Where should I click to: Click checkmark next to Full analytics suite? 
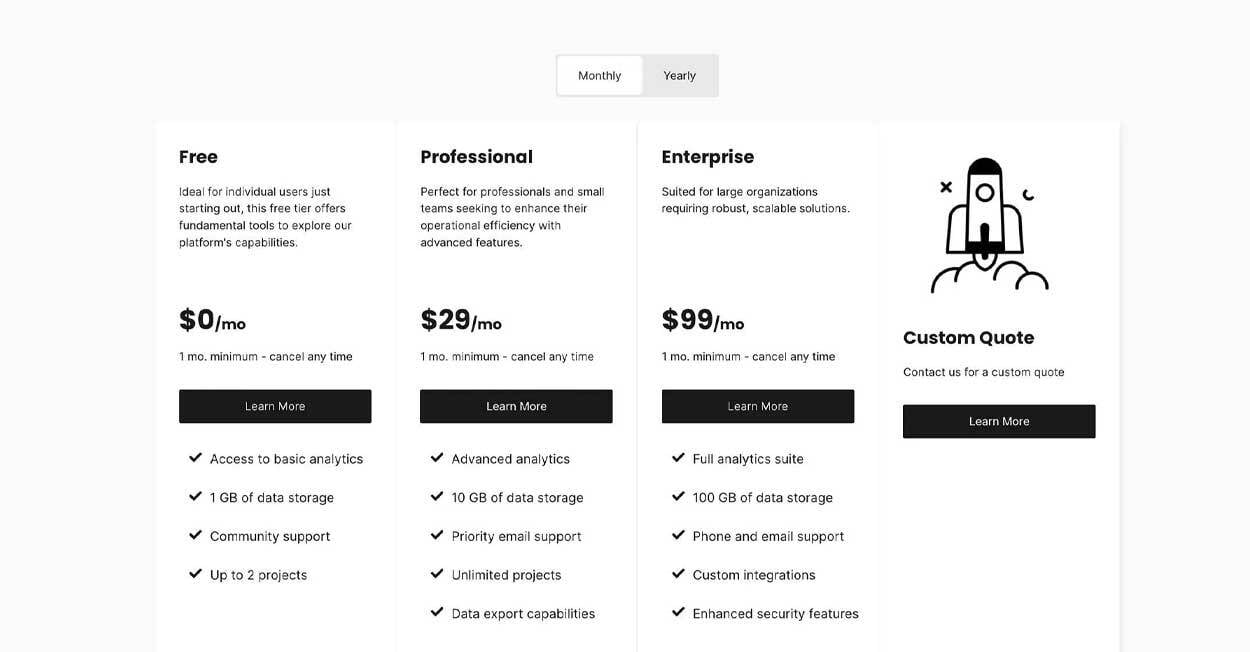(678, 458)
